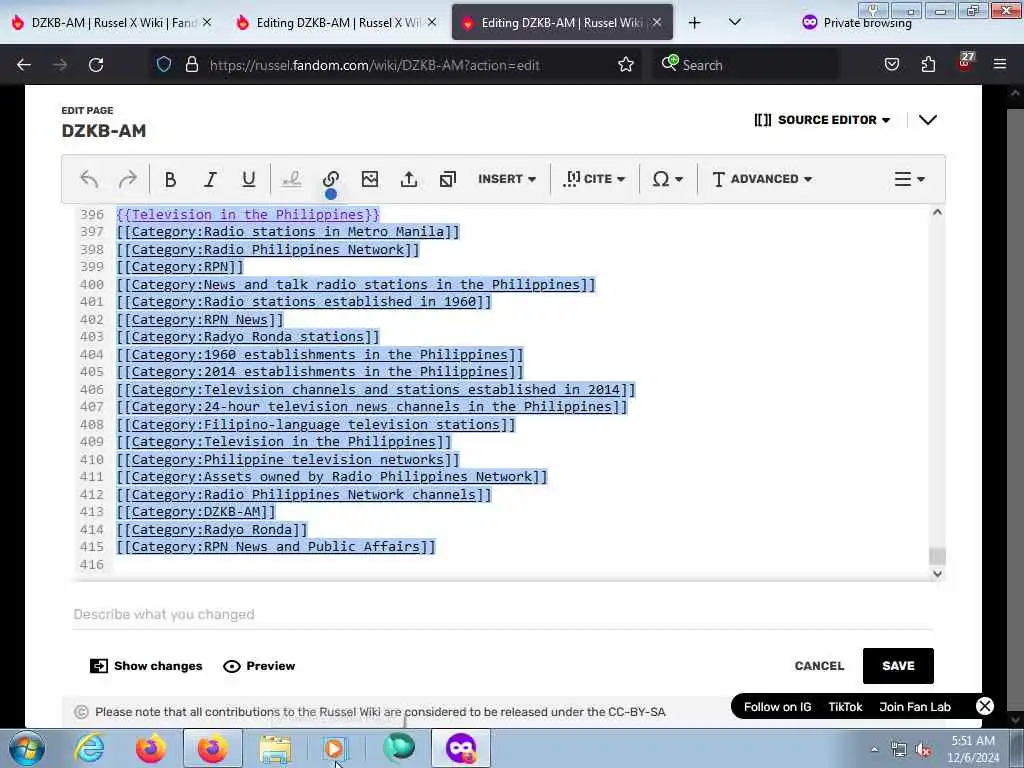Open the page options hamburger dropdown
Screen dimensions: 1024x768
(x=909, y=179)
